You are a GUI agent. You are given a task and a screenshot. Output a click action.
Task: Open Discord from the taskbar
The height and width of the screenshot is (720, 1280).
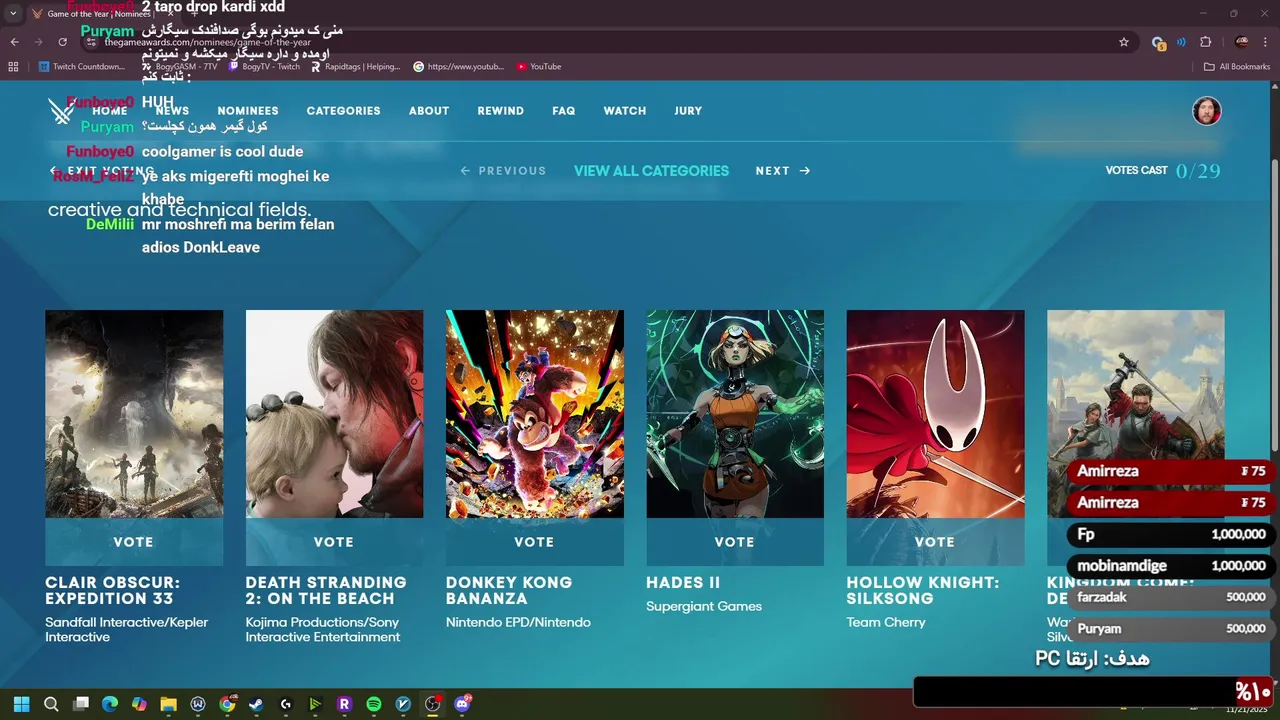[462, 704]
